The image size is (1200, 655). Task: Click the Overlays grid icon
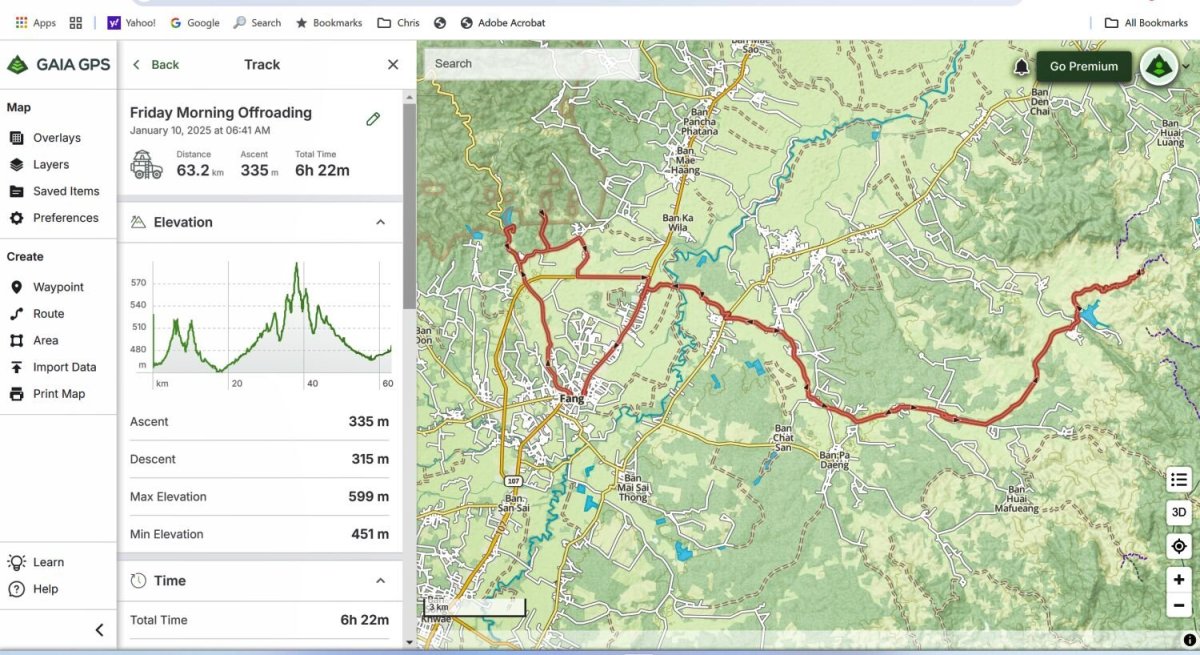(x=16, y=138)
